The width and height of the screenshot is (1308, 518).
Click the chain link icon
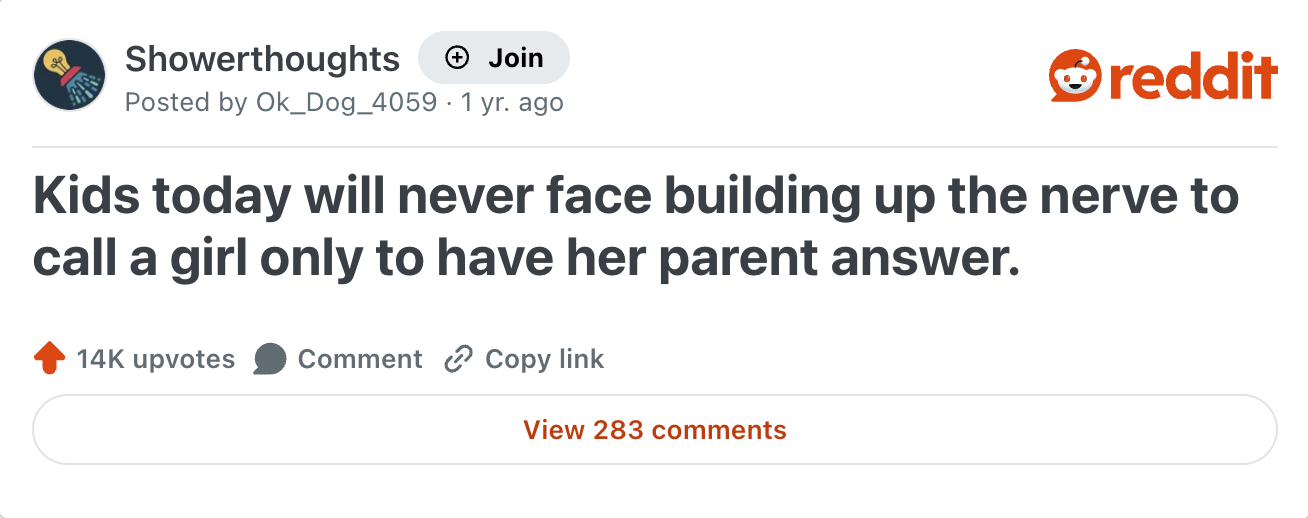[x=457, y=359]
